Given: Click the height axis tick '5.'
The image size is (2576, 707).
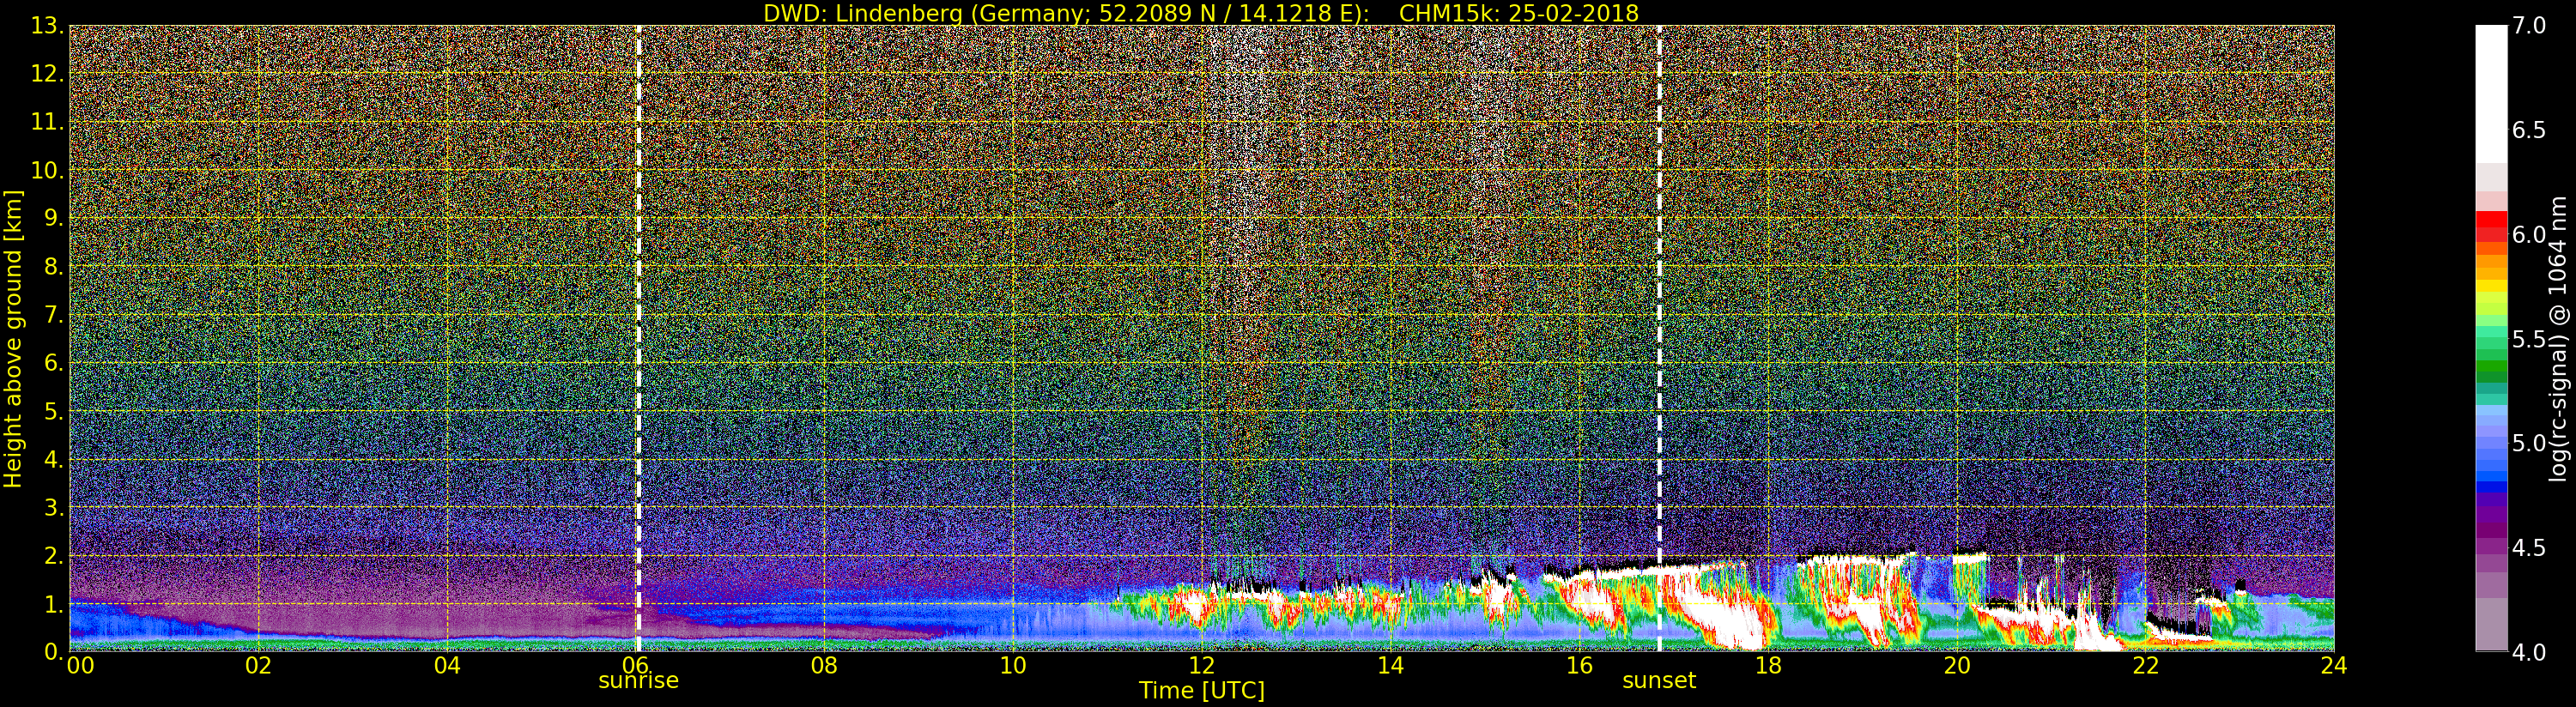Looking at the screenshot, I should 55,411.
